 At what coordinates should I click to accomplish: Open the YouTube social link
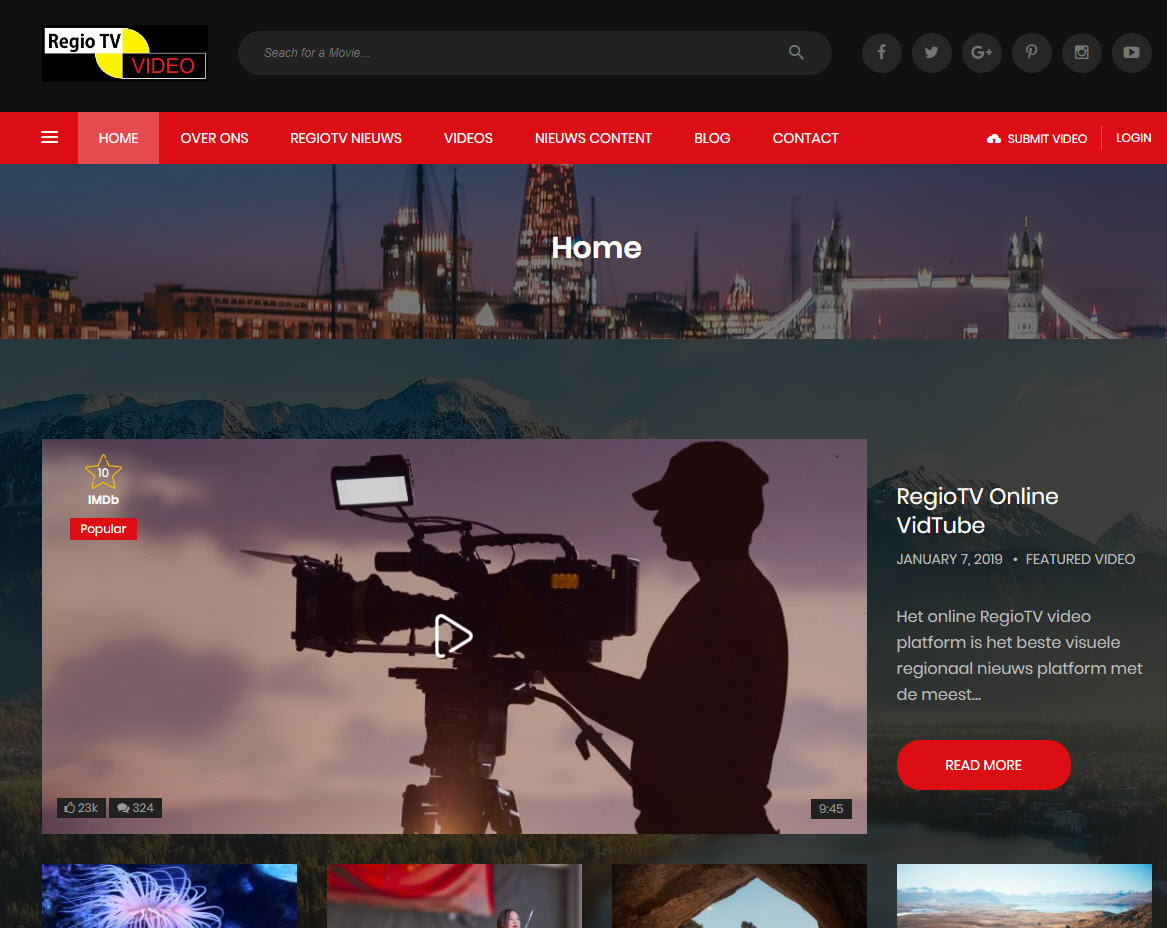click(x=1131, y=53)
